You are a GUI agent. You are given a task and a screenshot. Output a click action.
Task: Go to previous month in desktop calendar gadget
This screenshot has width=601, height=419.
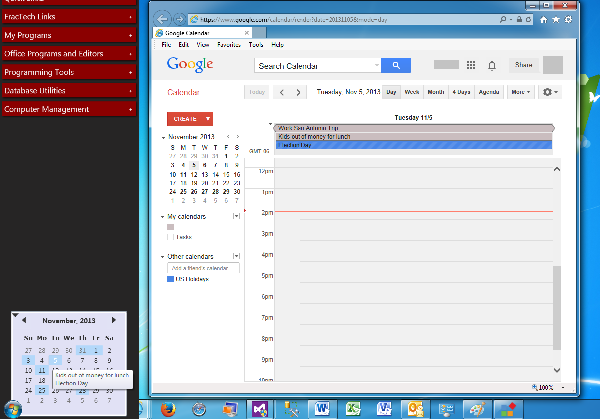pos(24,320)
